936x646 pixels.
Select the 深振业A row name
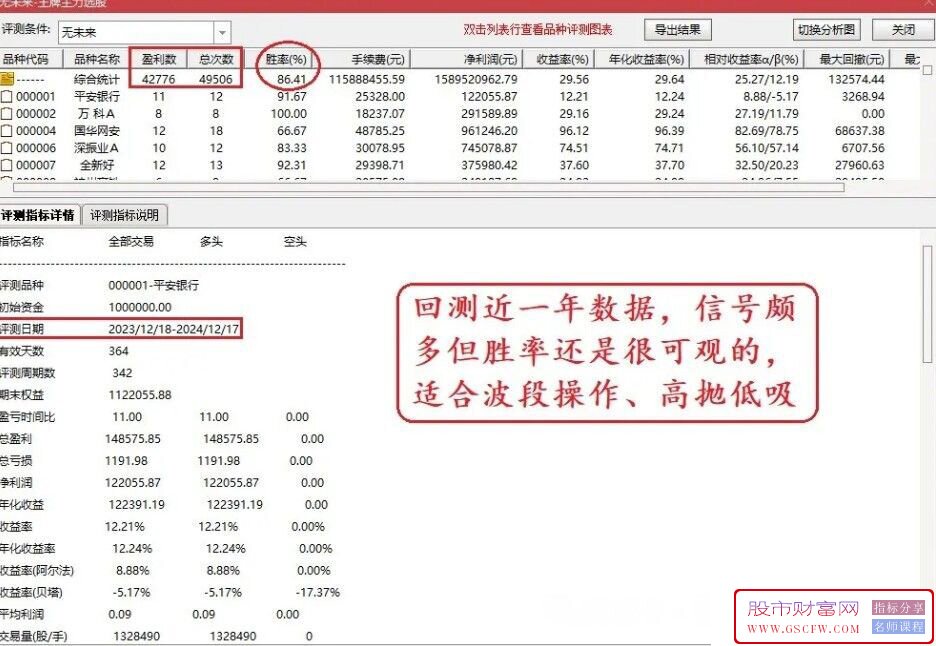(x=96, y=148)
